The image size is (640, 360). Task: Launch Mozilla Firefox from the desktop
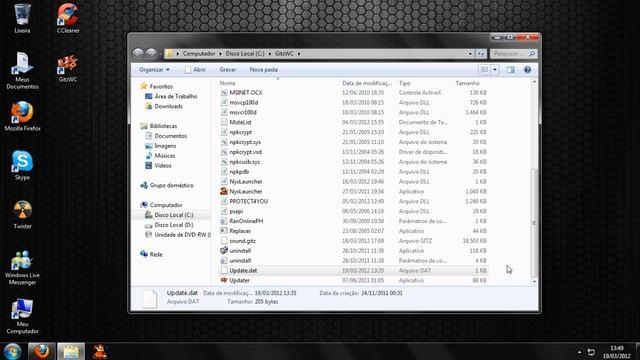[22, 116]
